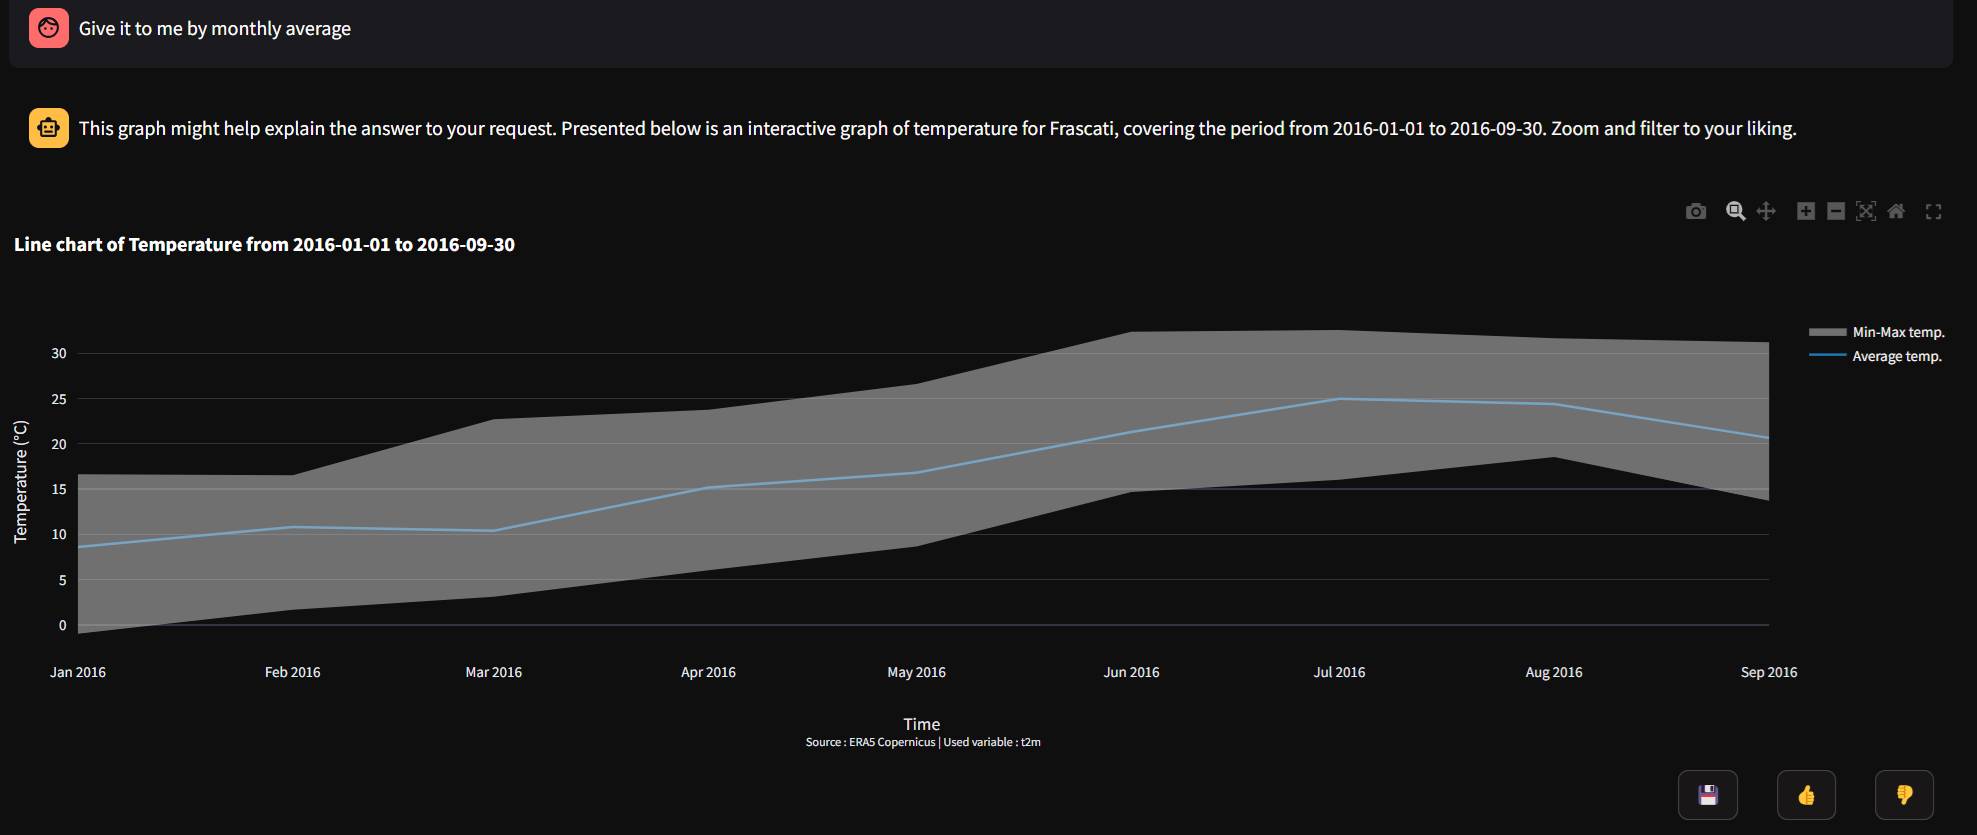Give a thumbs down to the response
1977x835 pixels.
click(x=1903, y=795)
